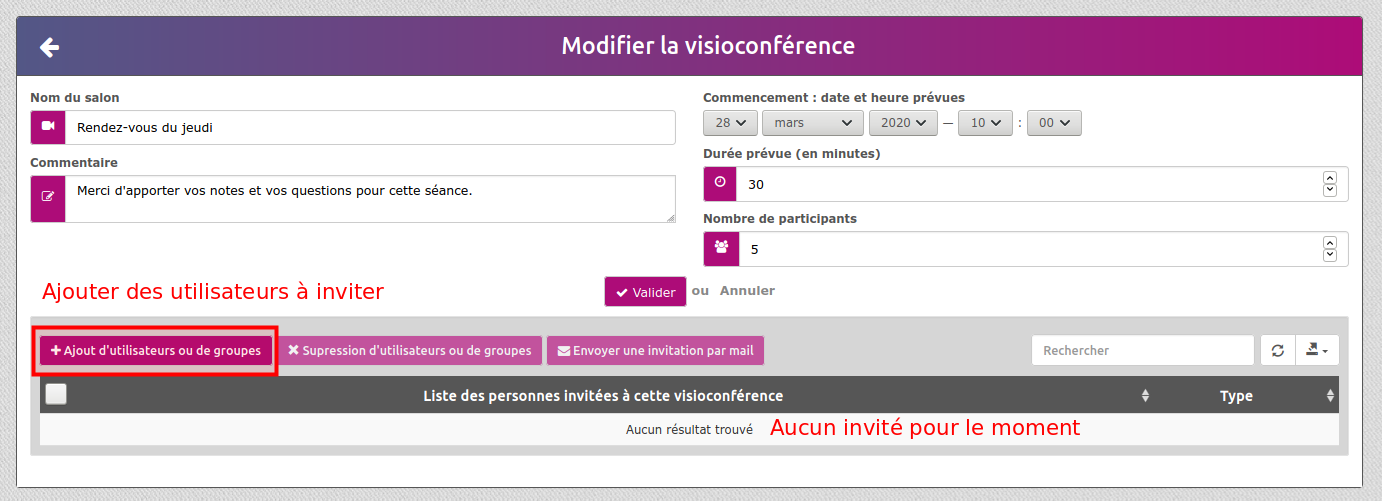Click the edit icon next to Commentaire
This screenshot has height=501, width=1382.
pos(48,198)
